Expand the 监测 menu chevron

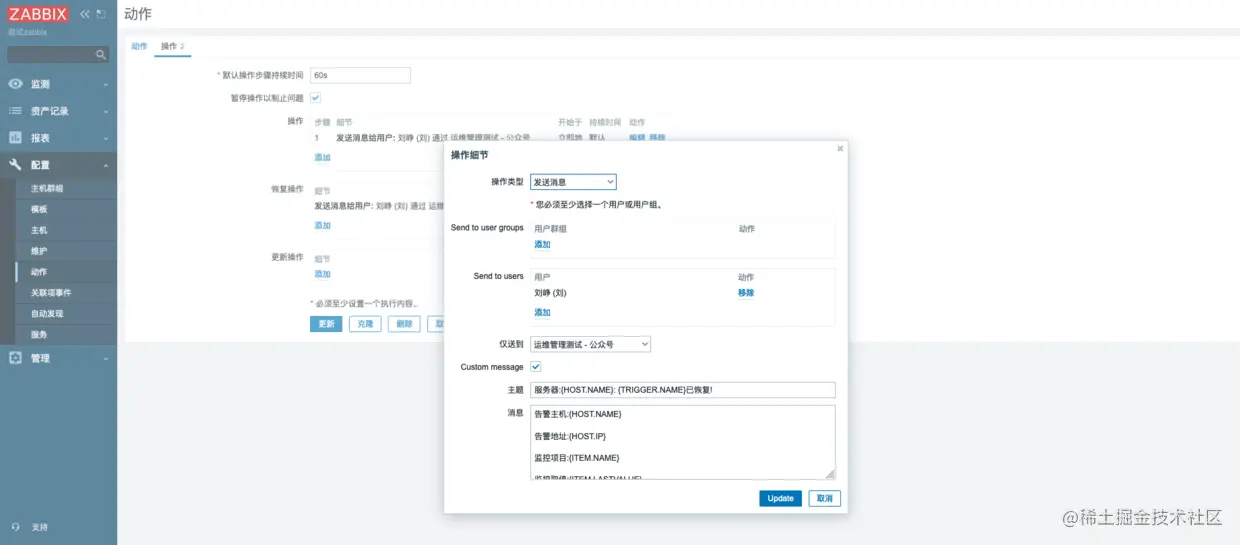106,84
